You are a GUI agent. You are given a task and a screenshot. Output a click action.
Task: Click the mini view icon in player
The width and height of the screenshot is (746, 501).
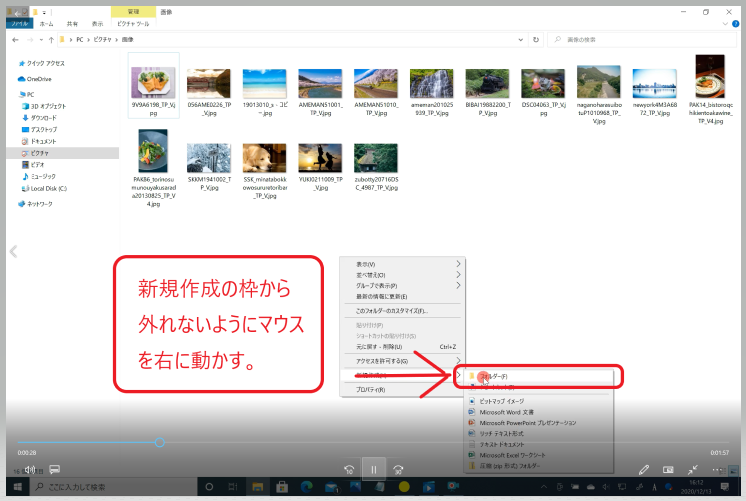pyautogui.click(x=668, y=469)
